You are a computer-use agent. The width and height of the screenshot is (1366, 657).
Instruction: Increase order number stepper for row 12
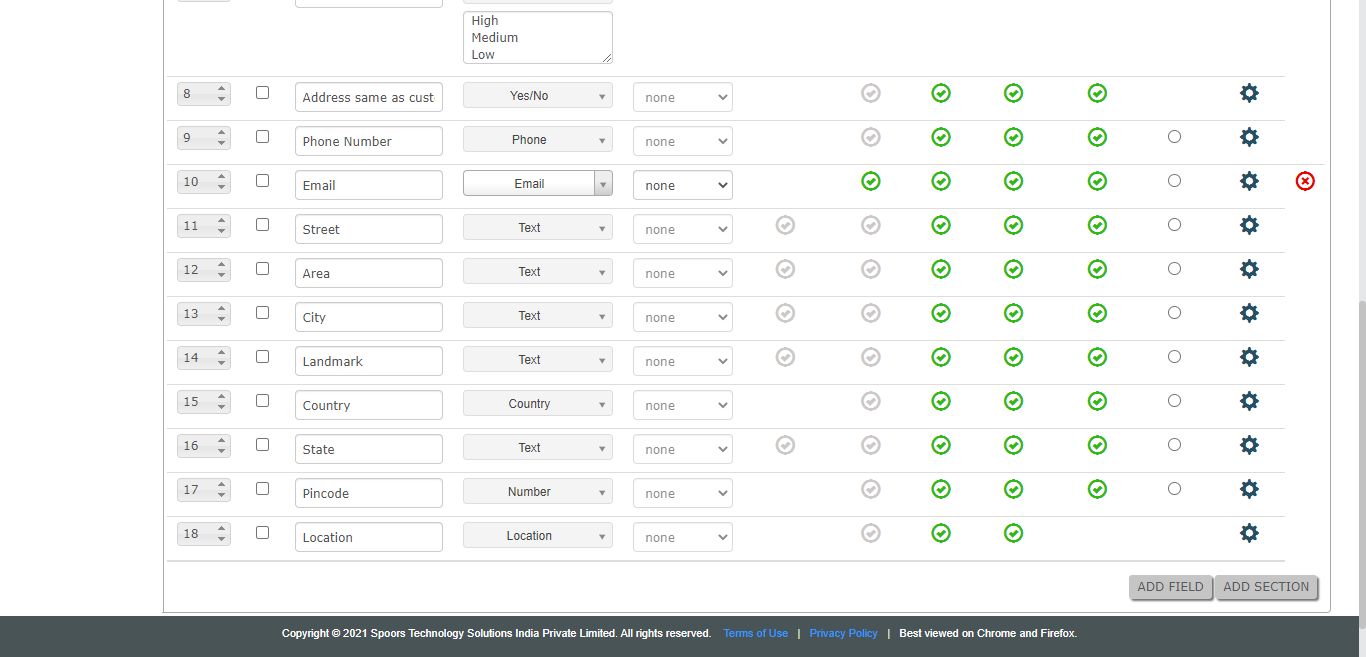pyautogui.click(x=222, y=265)
